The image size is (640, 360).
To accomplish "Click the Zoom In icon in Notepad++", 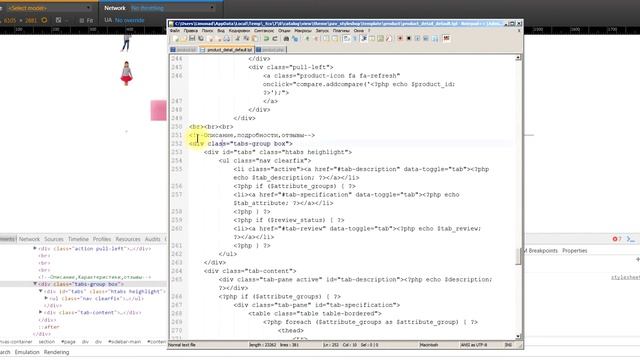I will (307, 38).
